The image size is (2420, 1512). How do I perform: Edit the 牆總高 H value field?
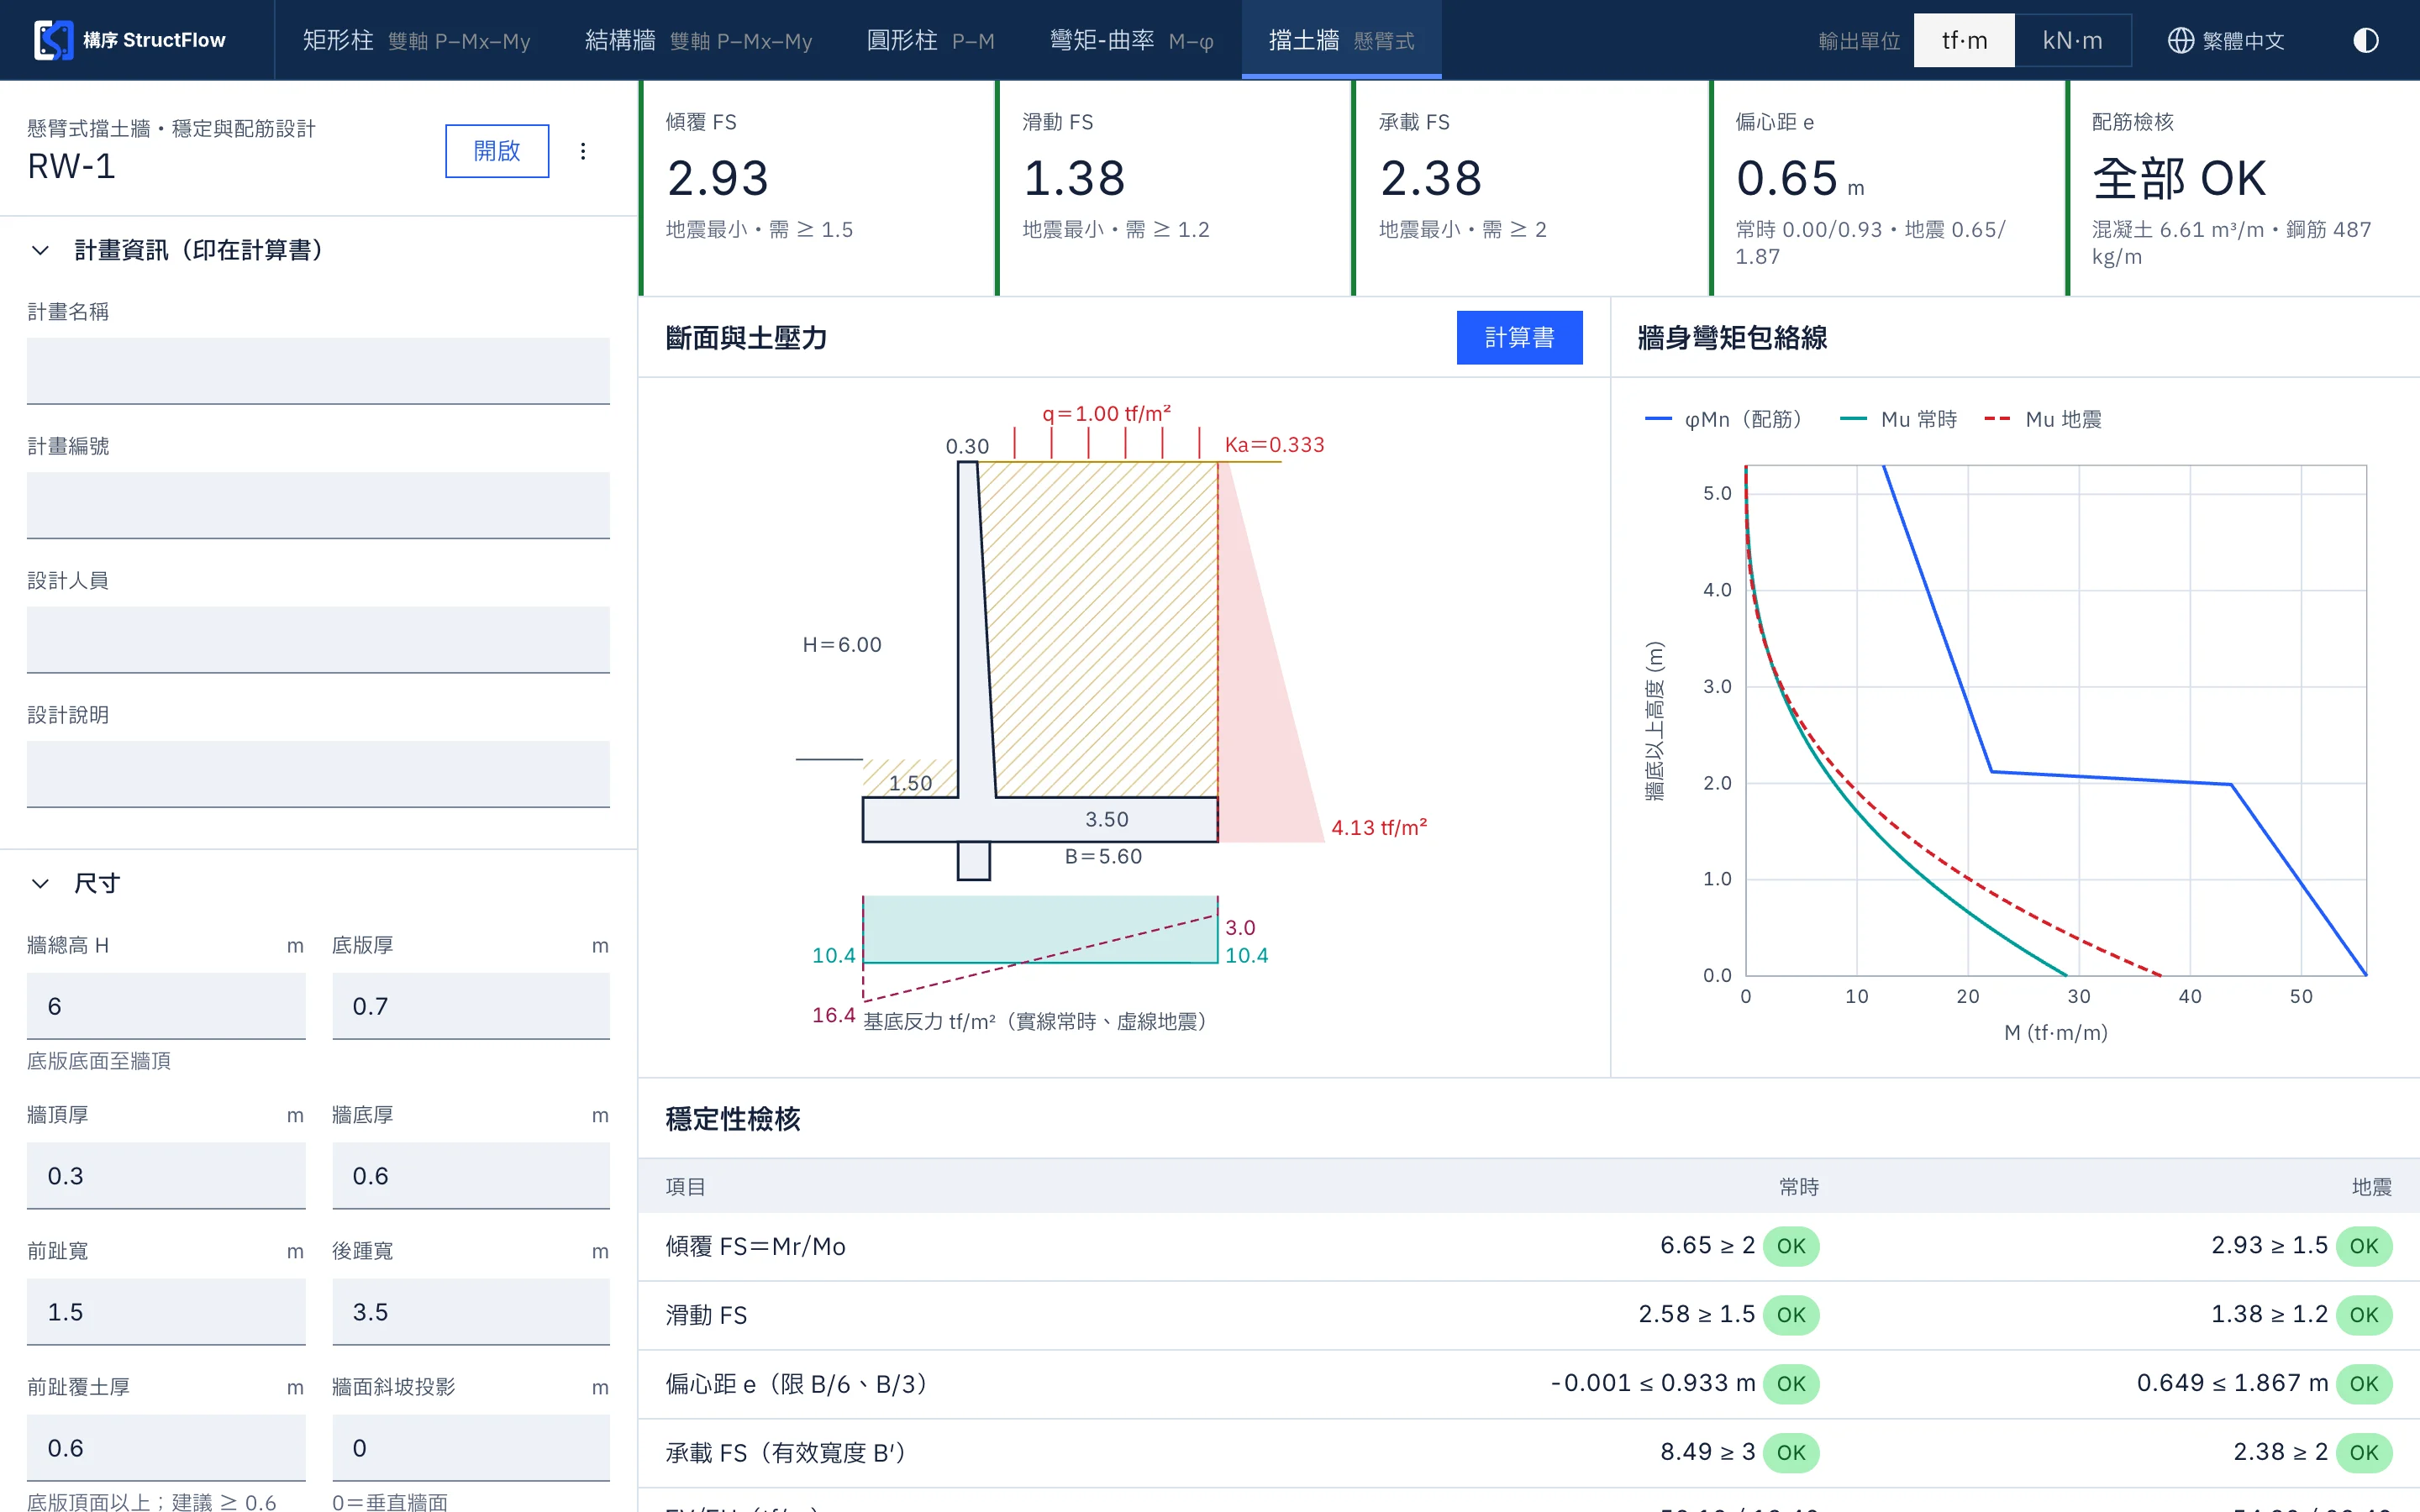(166, 1006)
